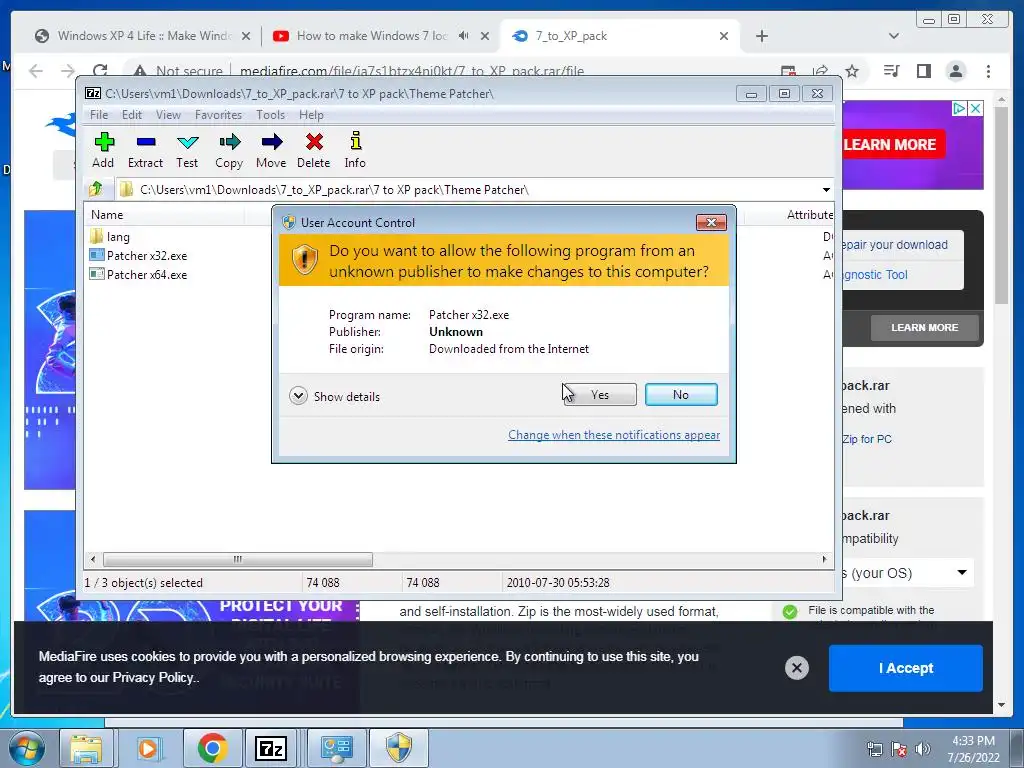Click I Accept on the cookie banner

[x=906, y=668]
